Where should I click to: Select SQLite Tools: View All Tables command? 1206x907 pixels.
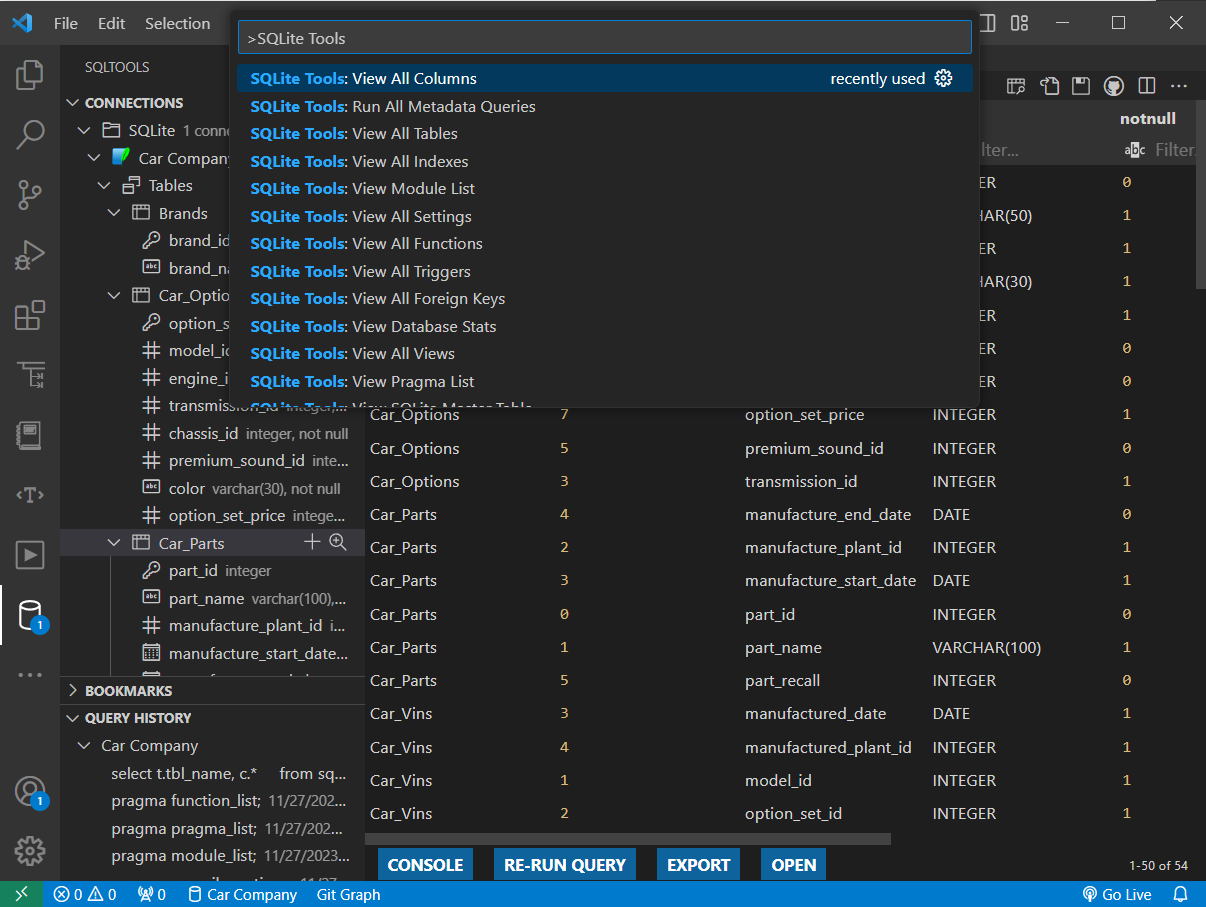(x=604, y=133)
